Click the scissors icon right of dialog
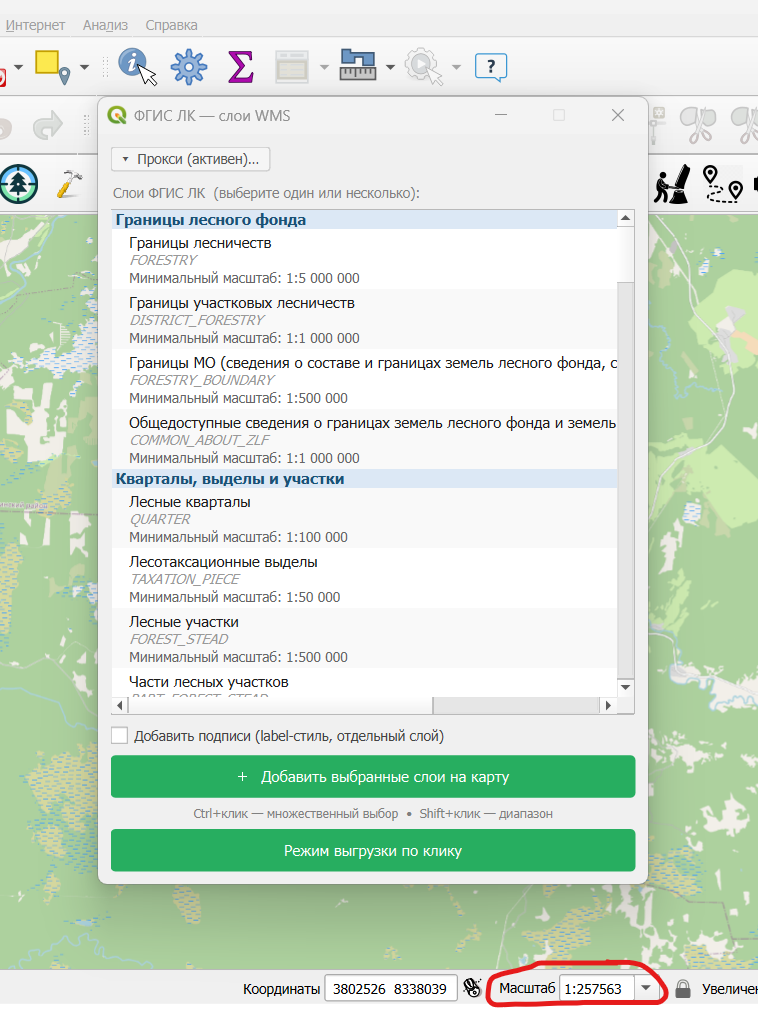The height and width of the screenshot is (1009, 758). tap(698, 125)
